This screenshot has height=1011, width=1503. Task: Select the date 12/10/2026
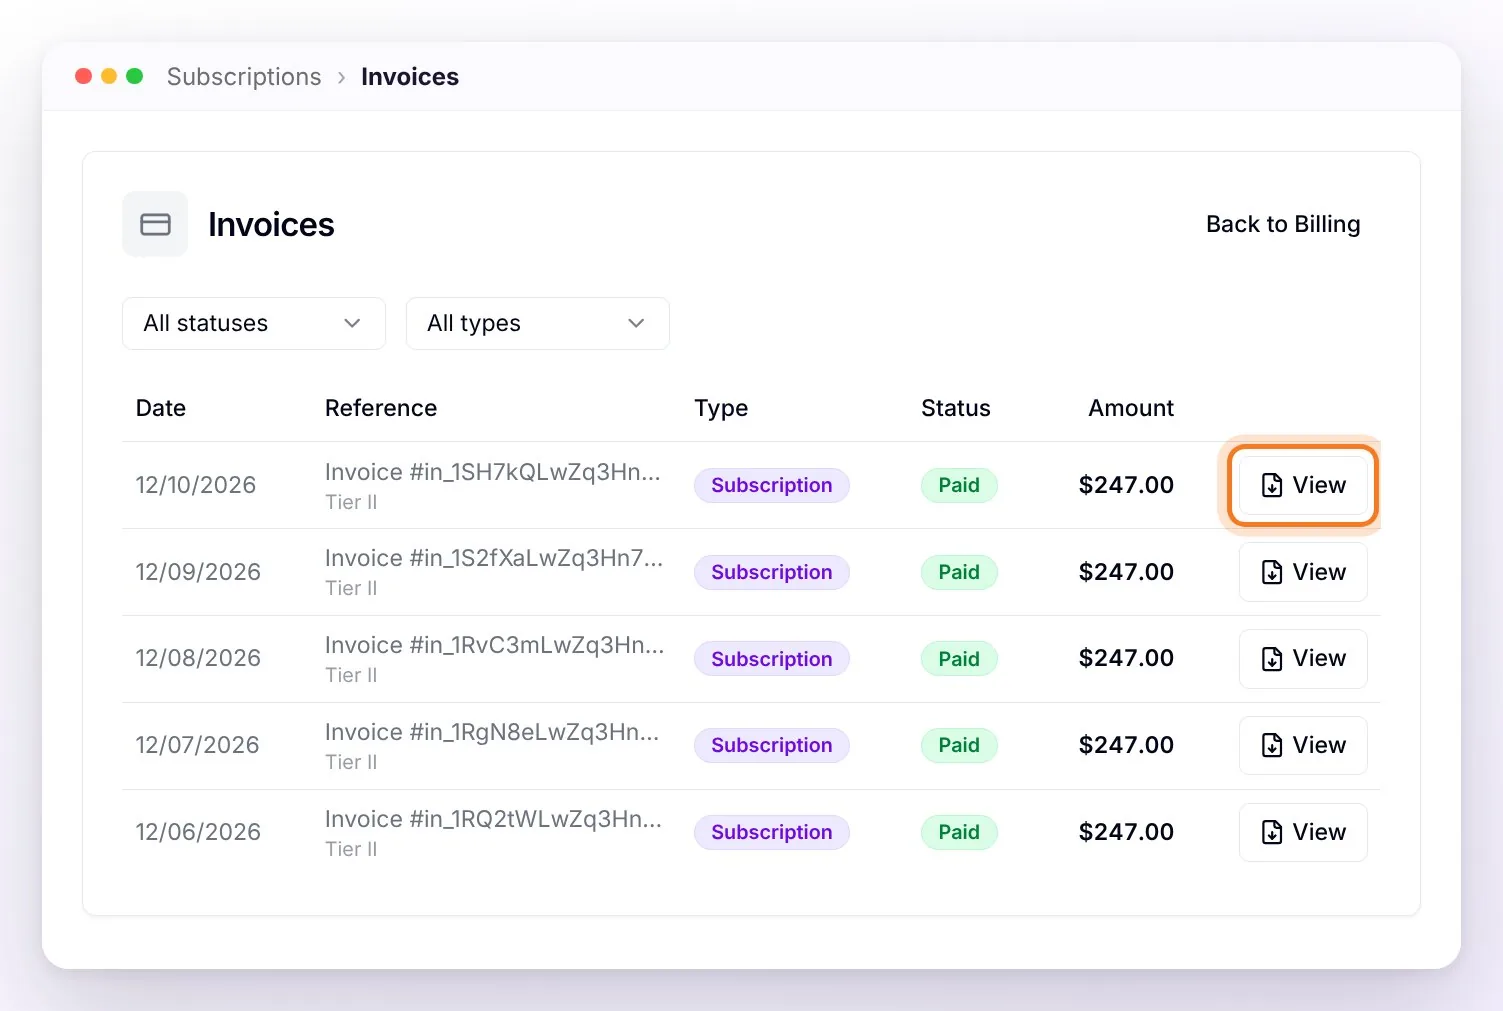point(196,485)
